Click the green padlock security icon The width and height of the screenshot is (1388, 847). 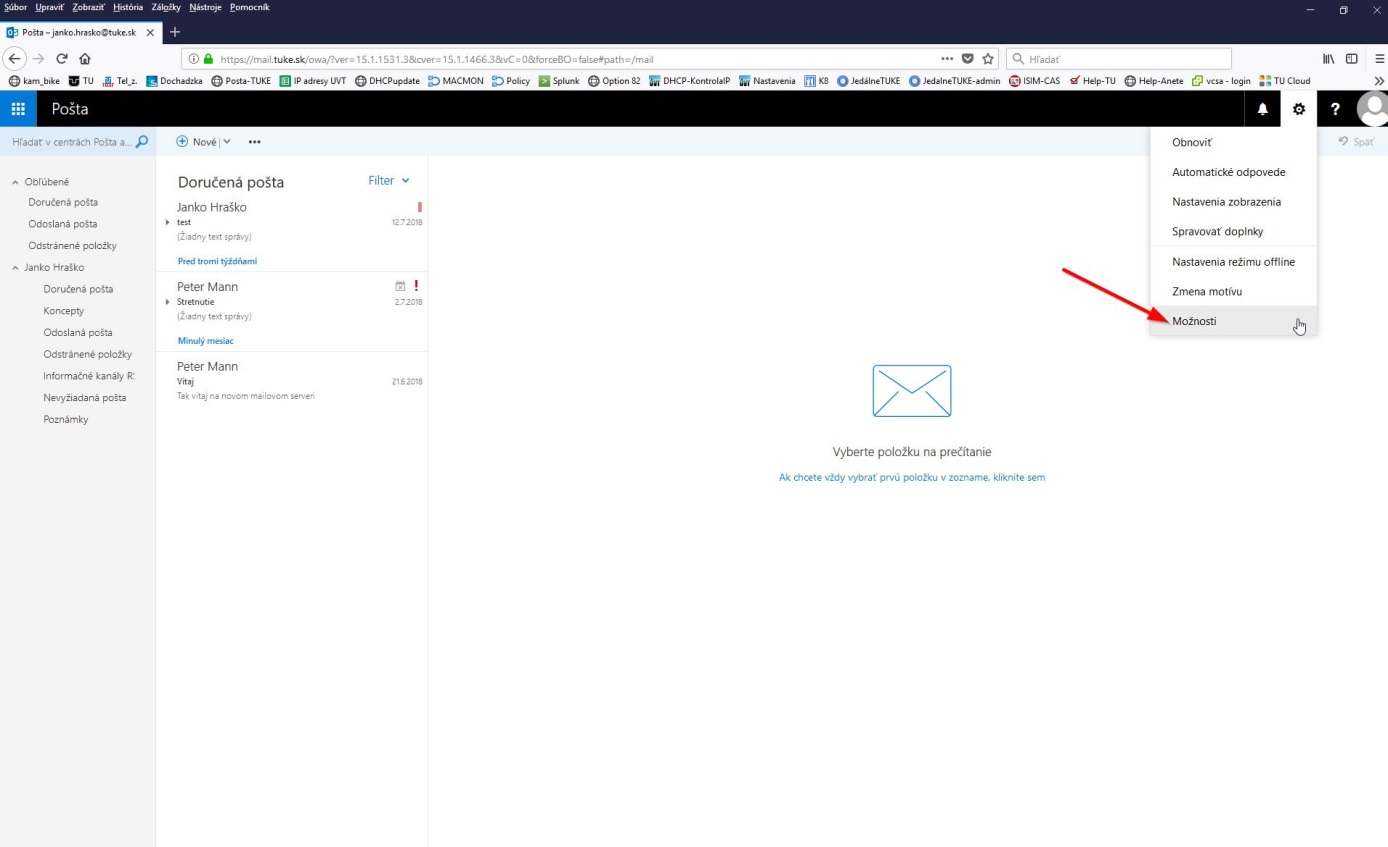click(208, 58)
